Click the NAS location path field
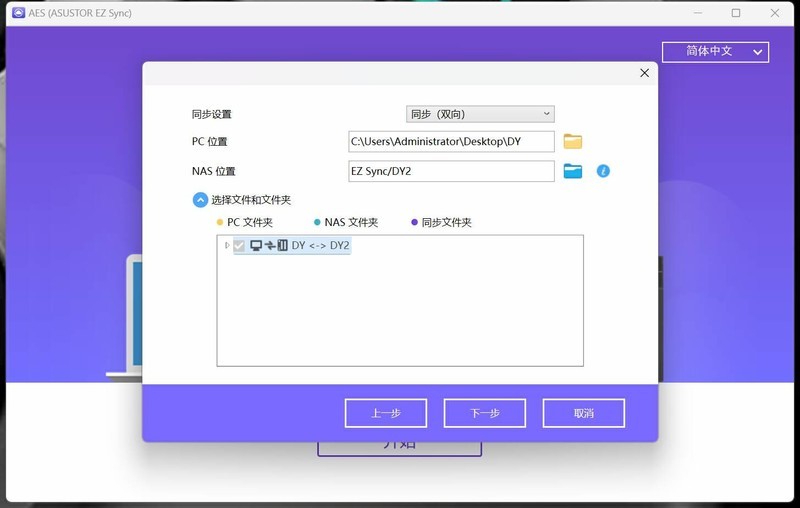The width and height of the screenshot is (800, 508). point(451,171)
